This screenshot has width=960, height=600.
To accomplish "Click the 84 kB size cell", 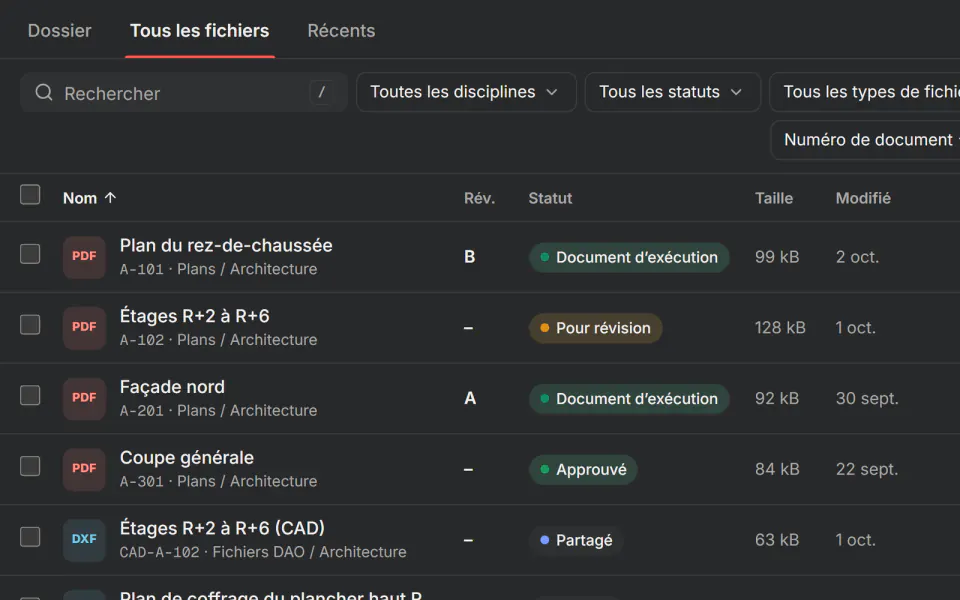I will point(777,469).
